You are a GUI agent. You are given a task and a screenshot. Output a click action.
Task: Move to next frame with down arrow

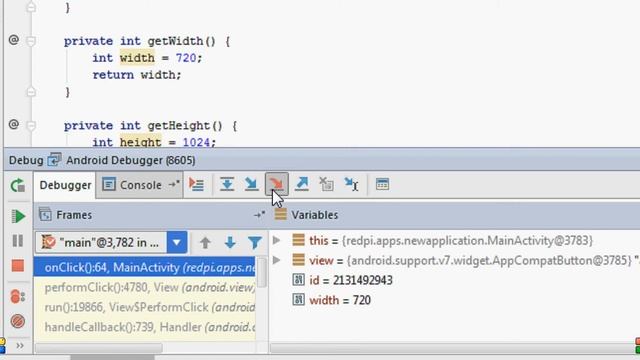click(x=230, y=243)
